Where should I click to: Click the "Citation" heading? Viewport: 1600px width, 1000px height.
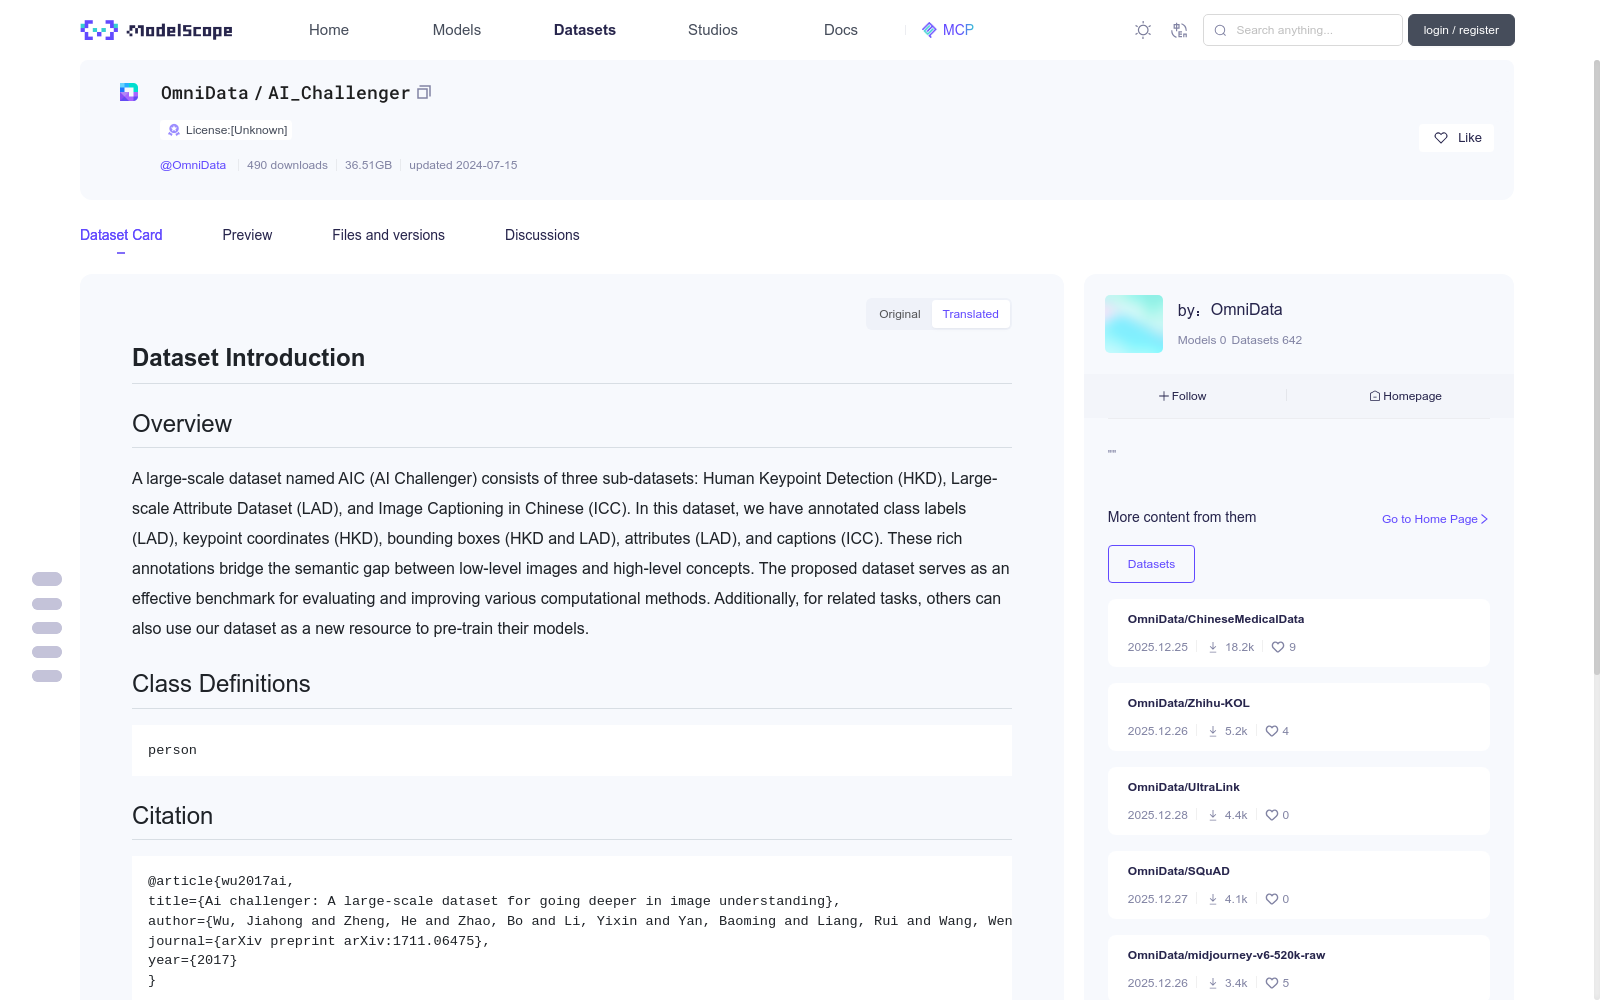point(173,816)
